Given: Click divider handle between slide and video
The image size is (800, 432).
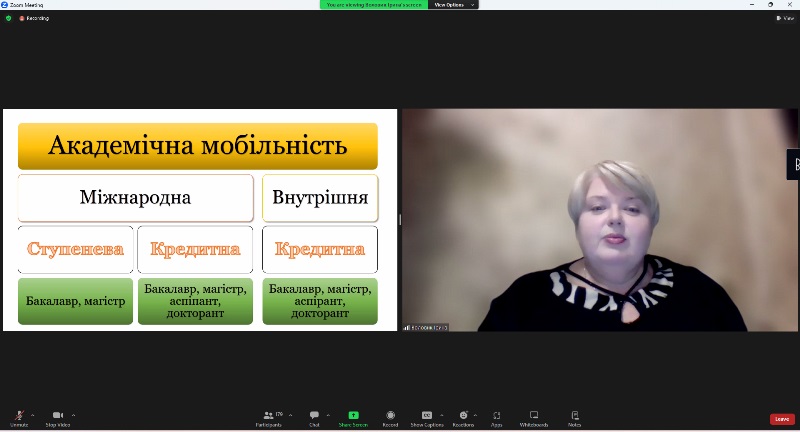Looking at the screenshot, I should coord(399,220).
